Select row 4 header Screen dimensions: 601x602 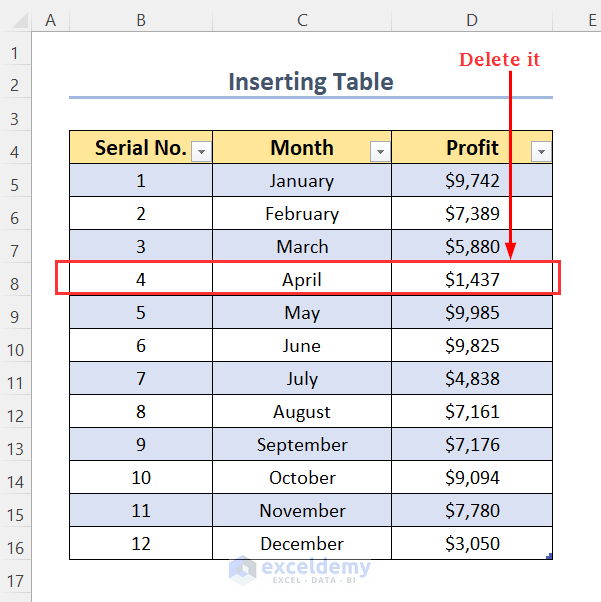tap(15, 152)
